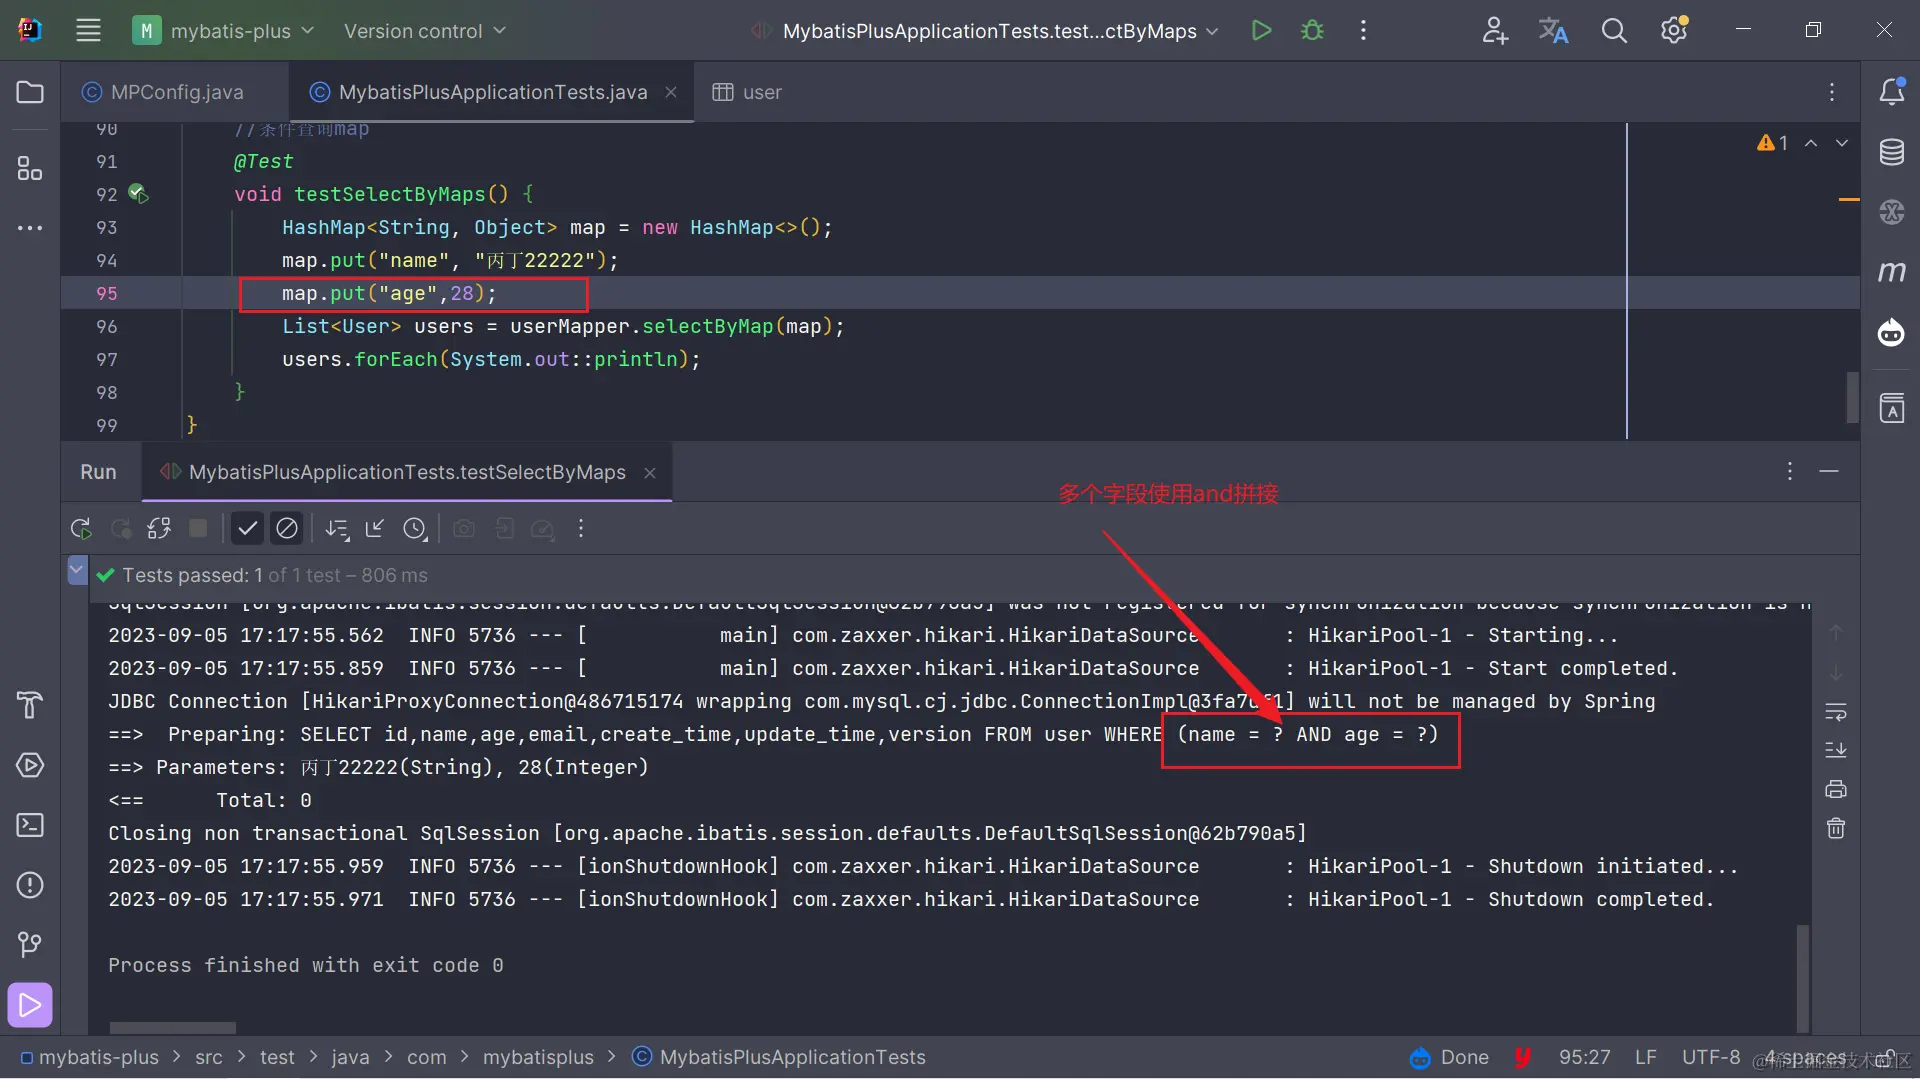
Task: Click mybatis-plus in the breadcrumb bar
Action: coord(89,1057)
